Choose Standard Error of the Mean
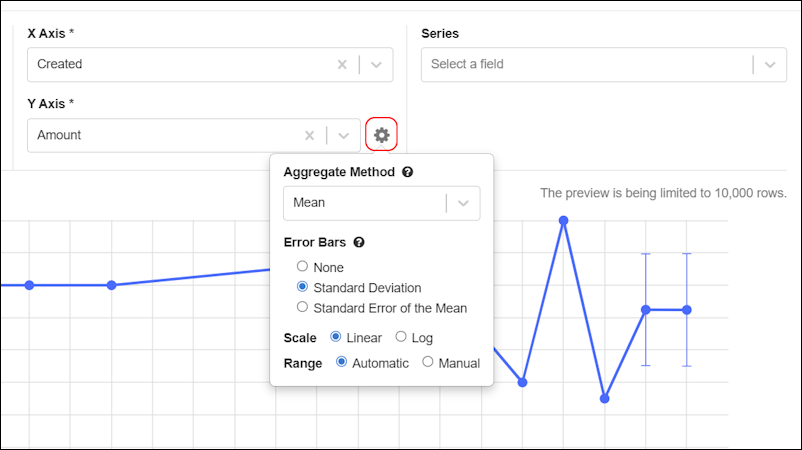802x450 pixels. click(302, 308)
